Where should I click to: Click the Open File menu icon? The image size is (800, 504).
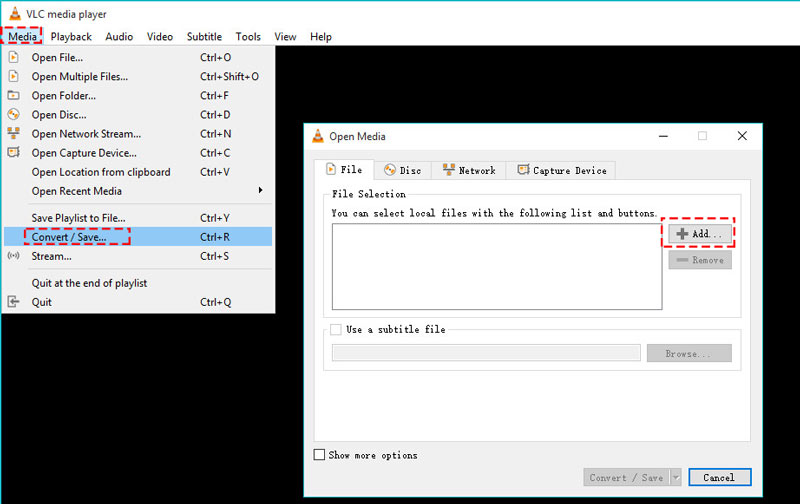point(13,58)
